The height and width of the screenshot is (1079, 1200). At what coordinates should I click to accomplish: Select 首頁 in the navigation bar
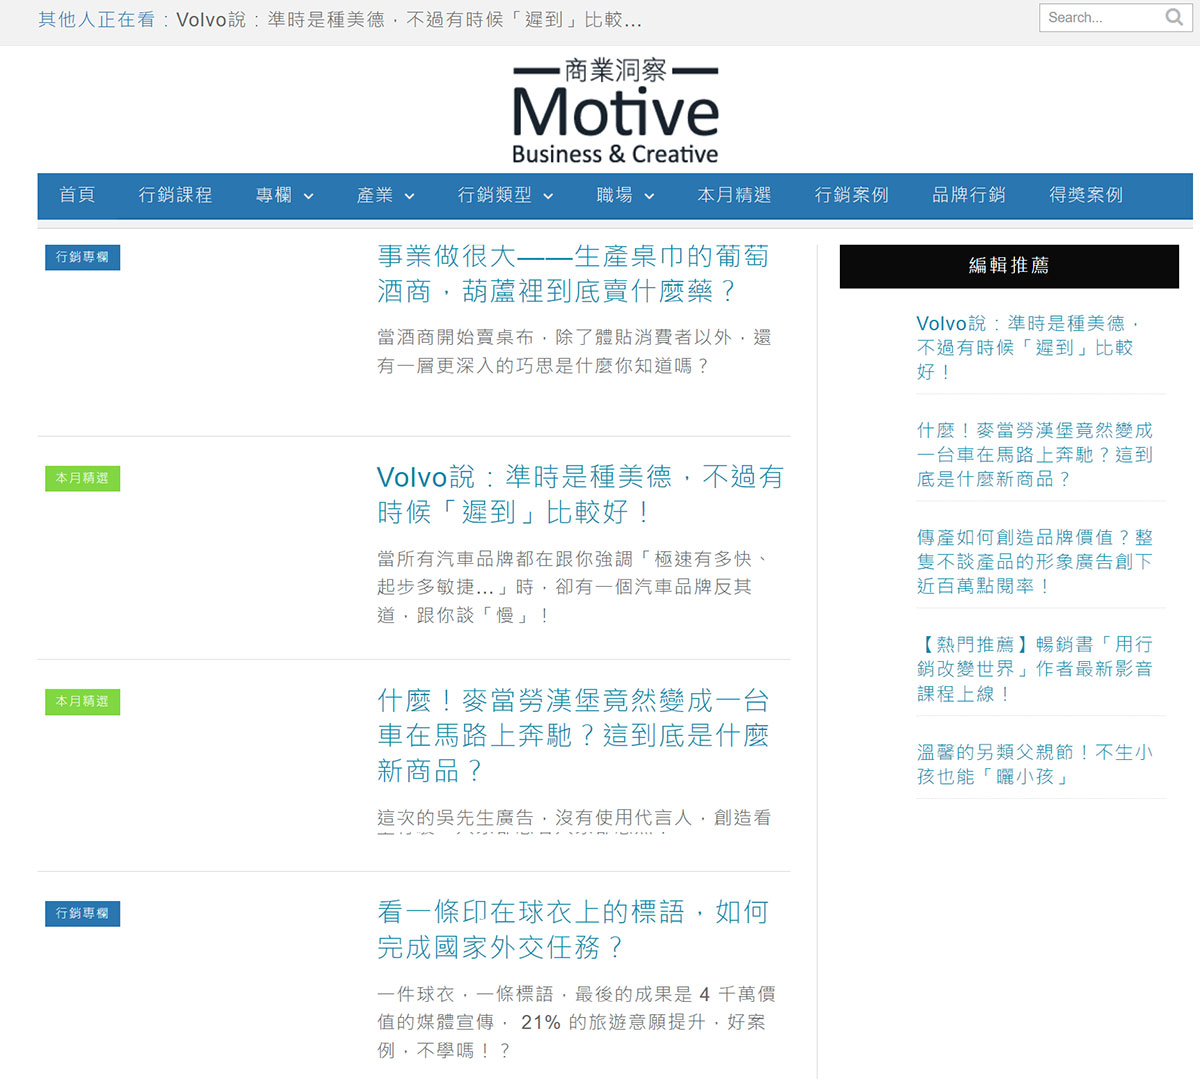[77, 196]
